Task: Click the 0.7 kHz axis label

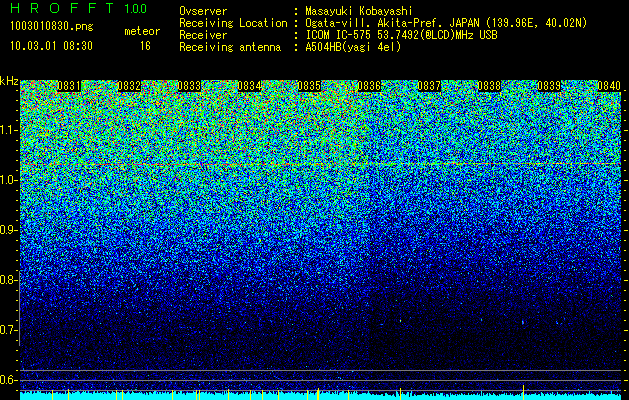Action: [9, 330]
